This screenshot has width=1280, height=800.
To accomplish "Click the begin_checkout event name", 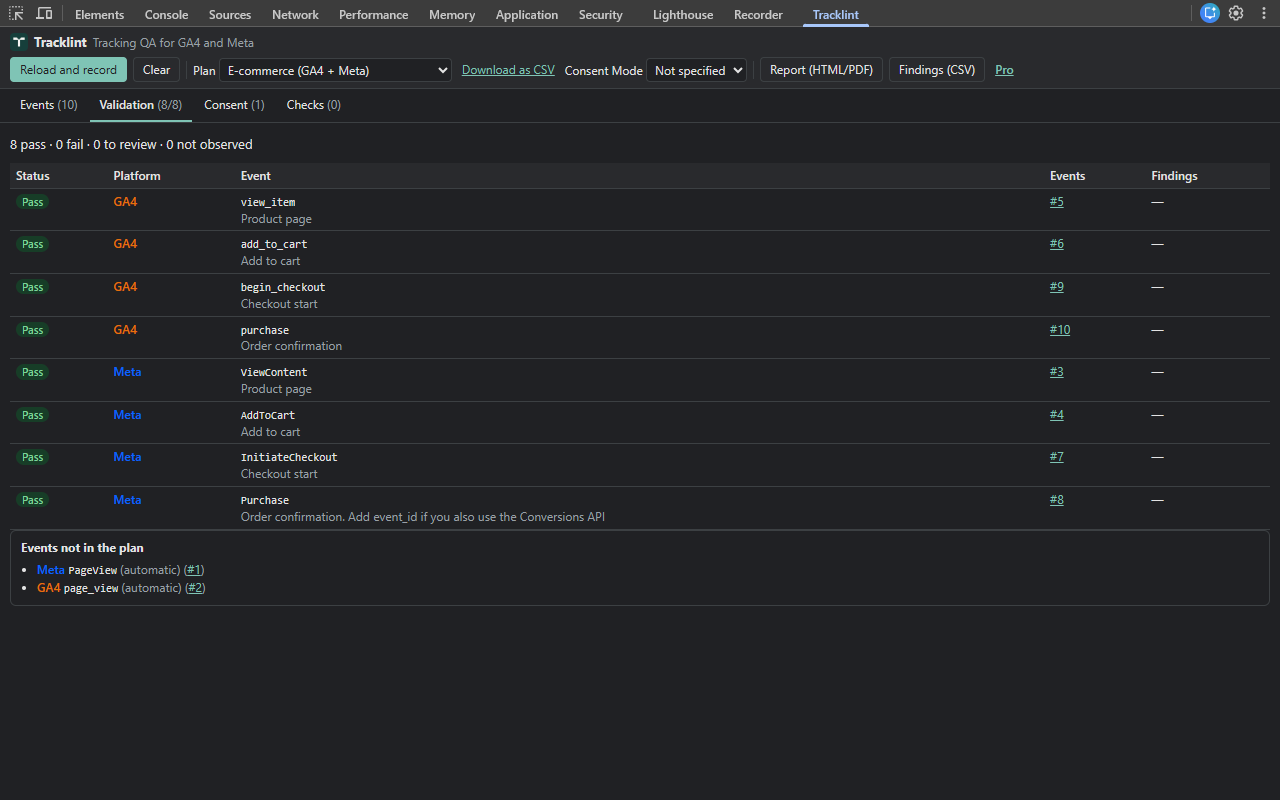I will [283, 287].
